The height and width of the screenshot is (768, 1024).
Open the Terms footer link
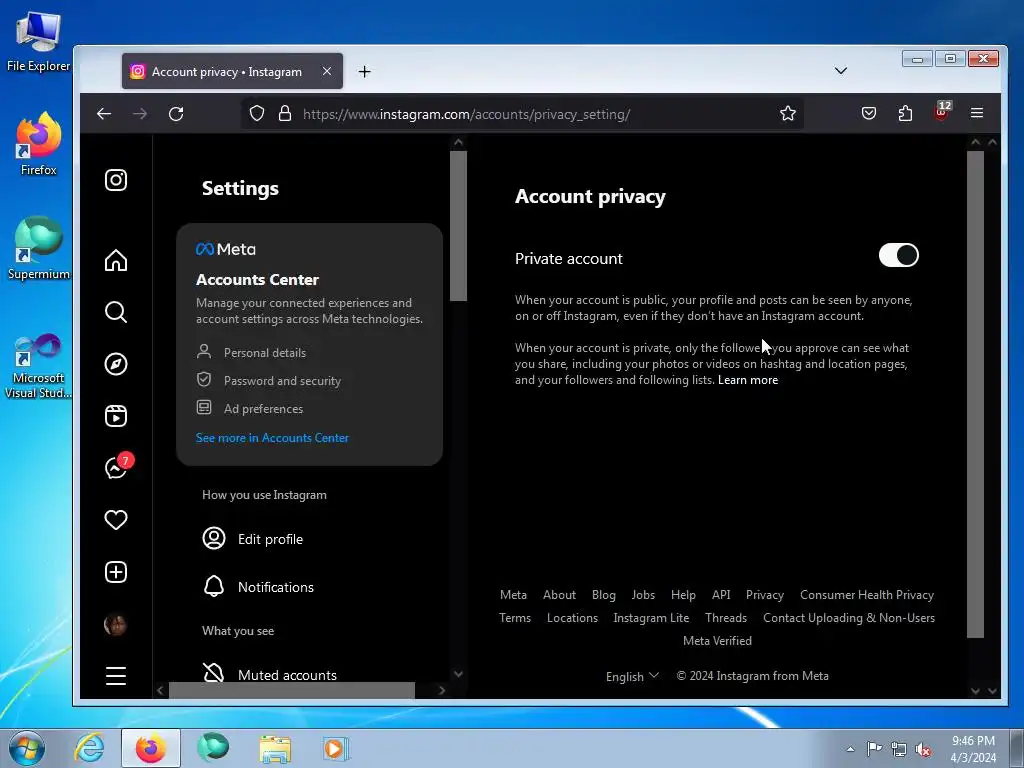(x=515, y=618)
